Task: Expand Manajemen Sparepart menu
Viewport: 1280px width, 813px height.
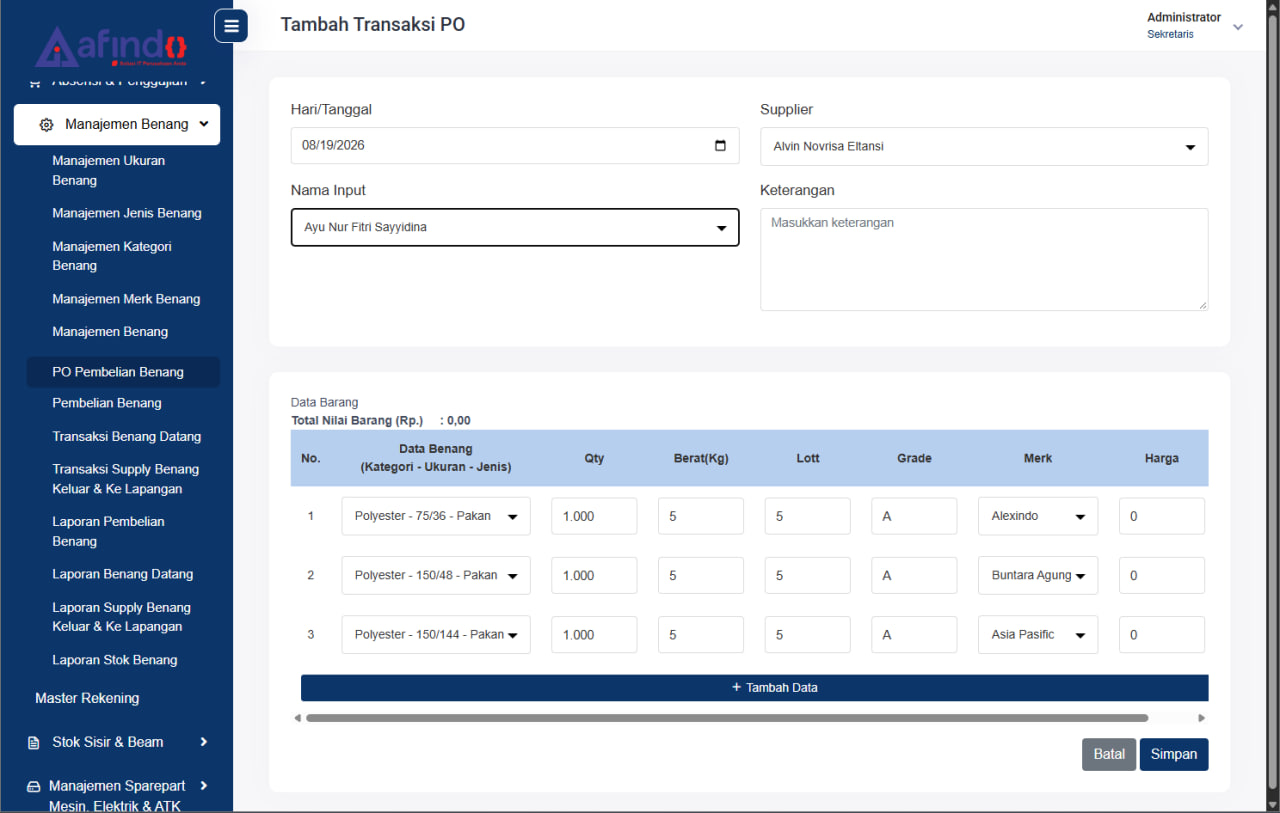Action: (x=117, y=795)
